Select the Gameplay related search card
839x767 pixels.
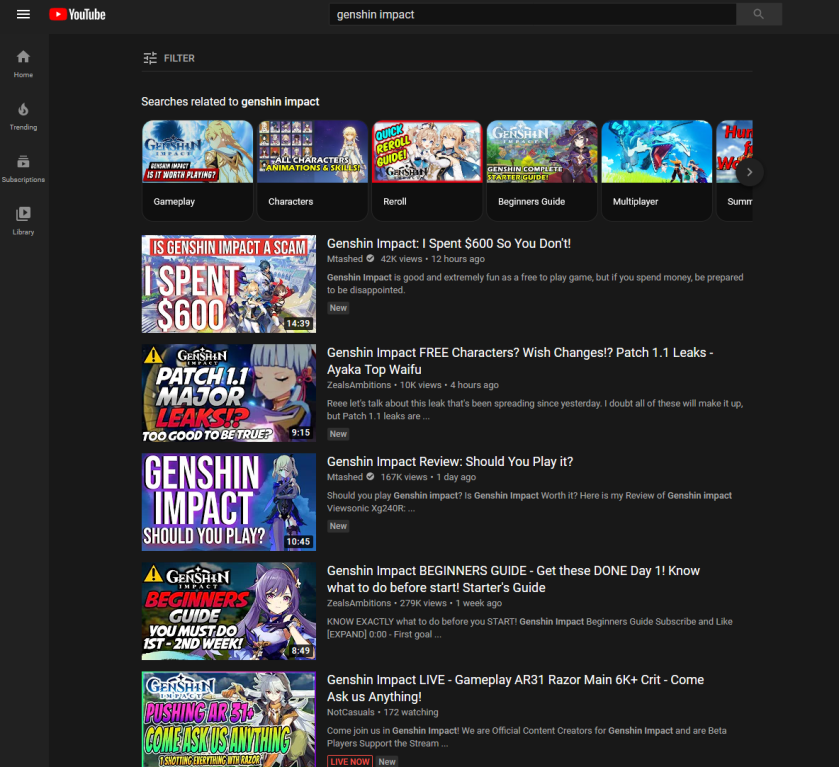pyautogui.click(x=197, y=170)
